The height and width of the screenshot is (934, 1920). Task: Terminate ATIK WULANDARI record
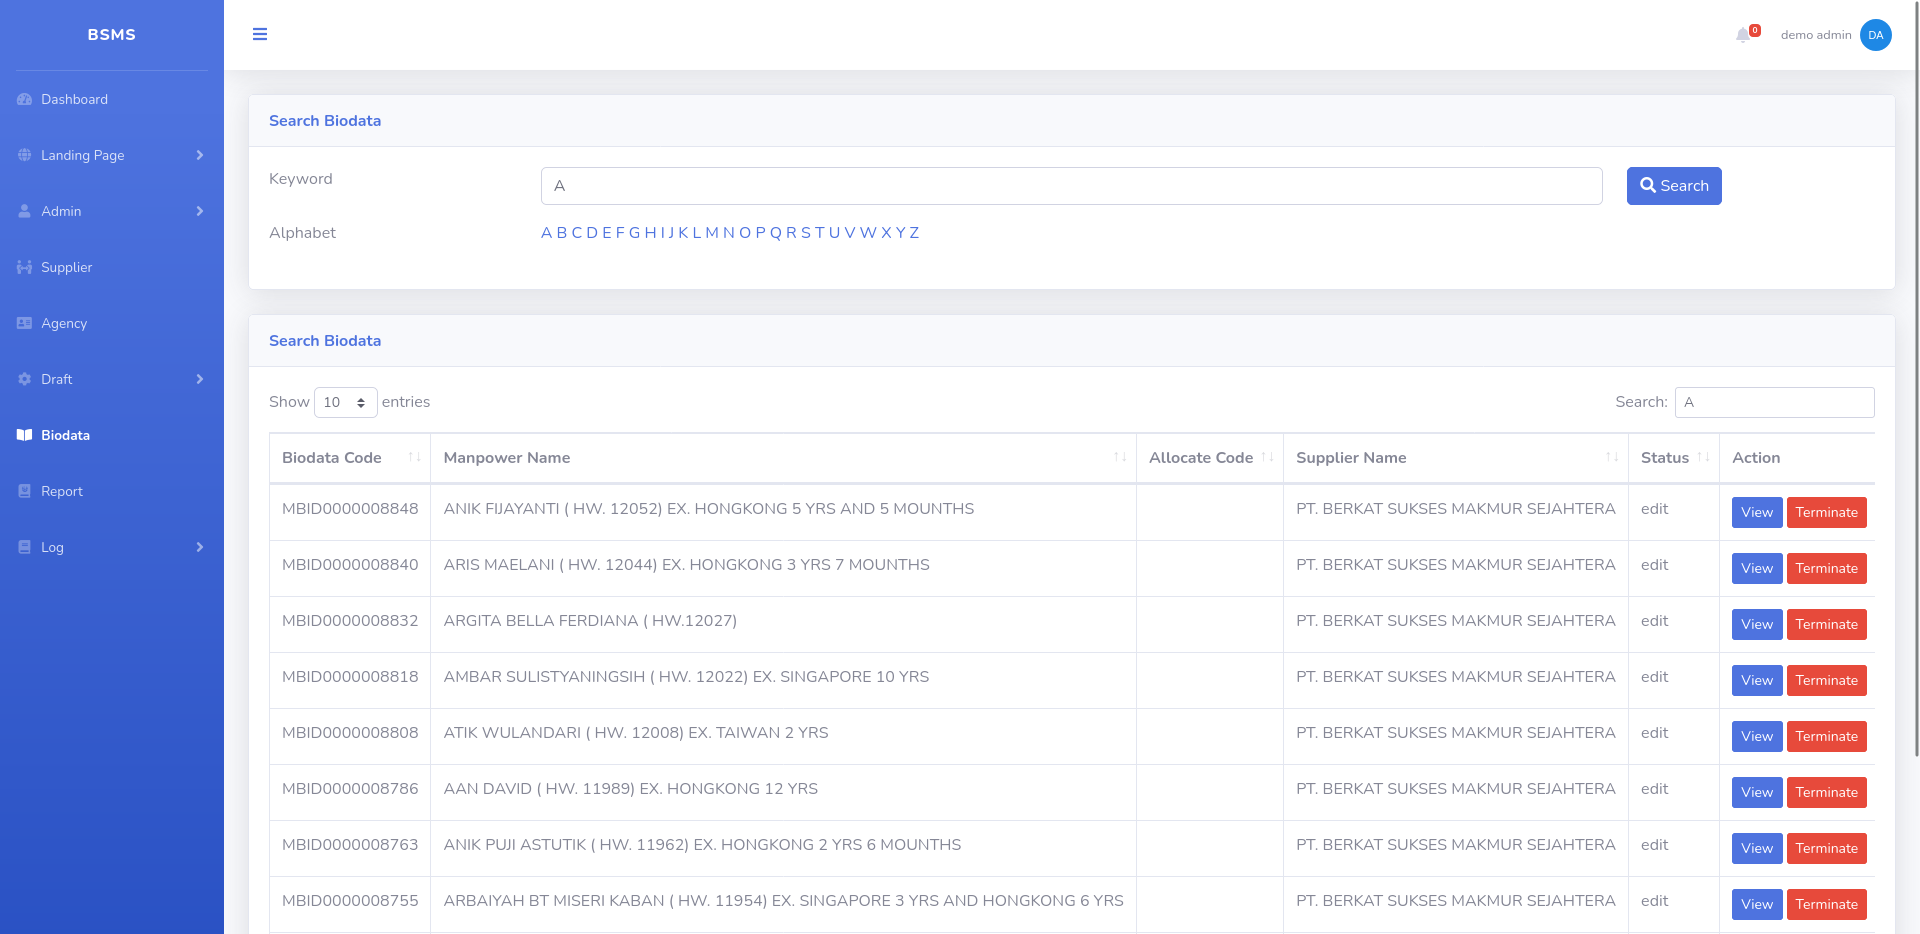point(1827,736)
